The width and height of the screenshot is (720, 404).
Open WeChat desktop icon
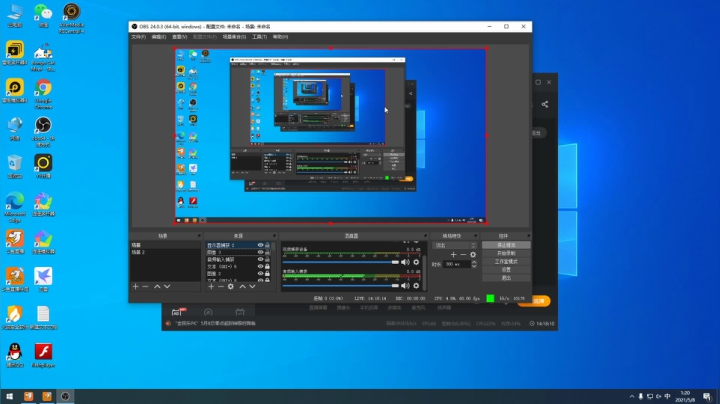click(43, 12)
